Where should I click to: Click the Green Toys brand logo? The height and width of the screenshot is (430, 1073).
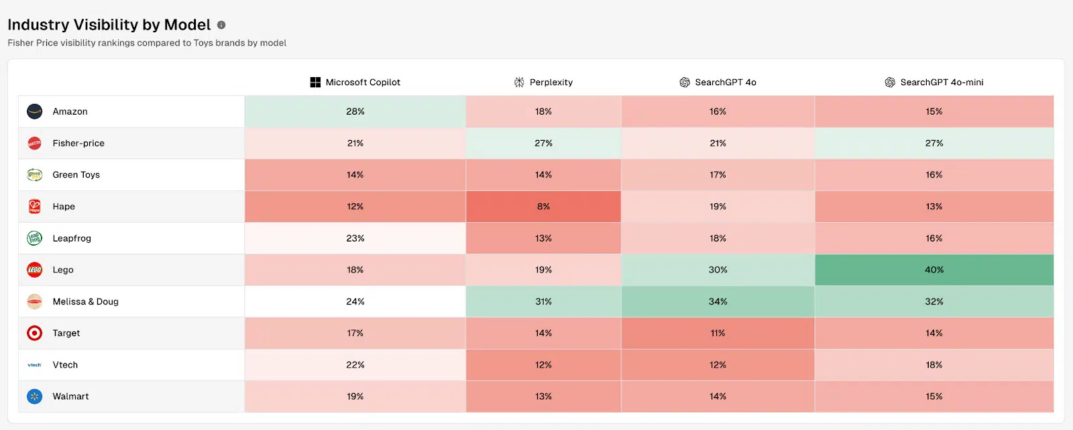(35, 175)
